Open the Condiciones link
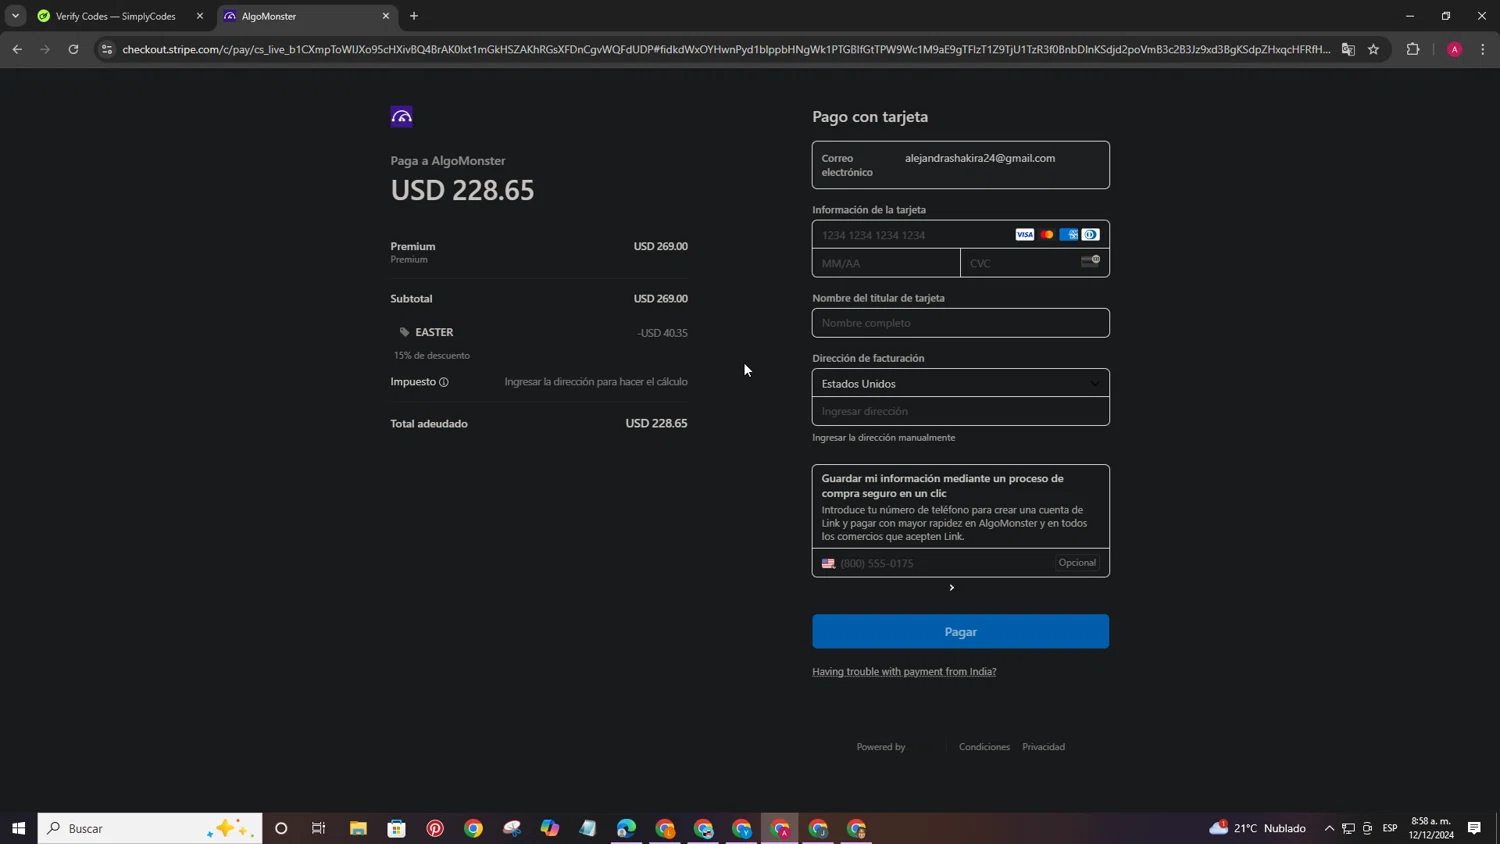The width and height of the screenshot is (1500, 844). pyautogui.click(x=984, y=747)
